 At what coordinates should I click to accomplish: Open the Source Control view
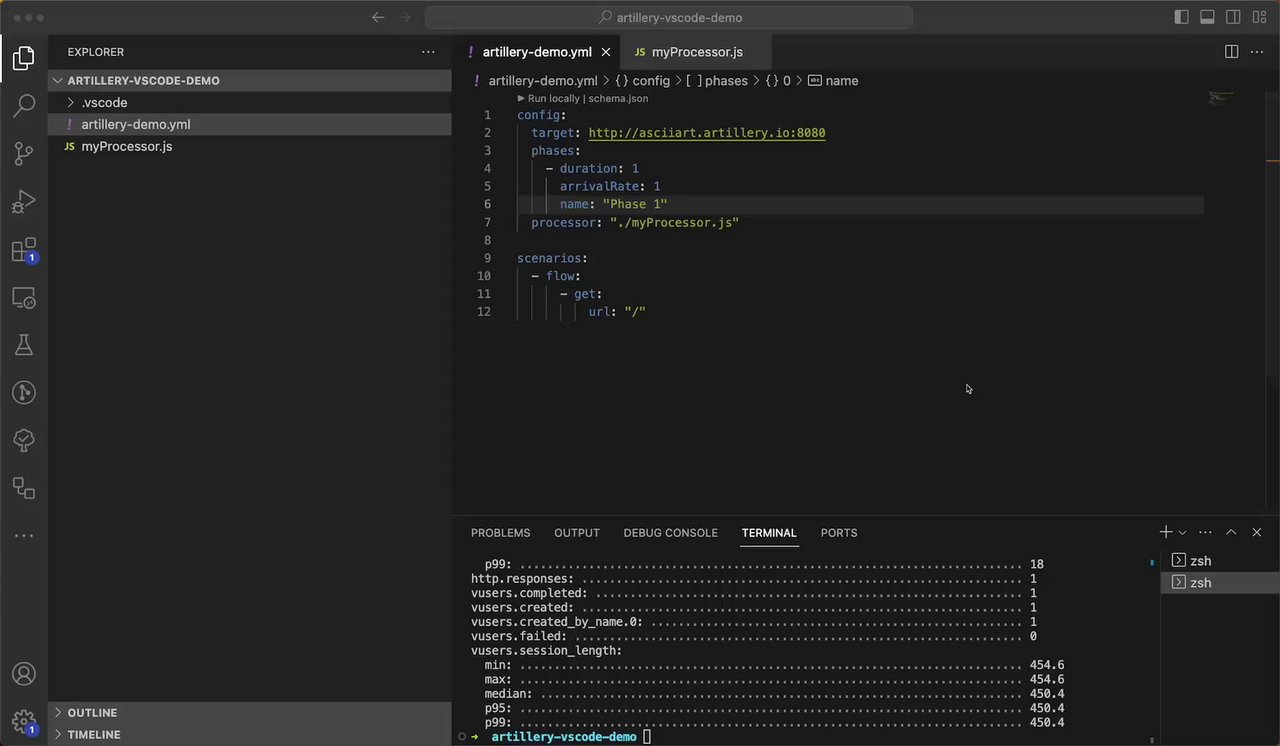24,154
